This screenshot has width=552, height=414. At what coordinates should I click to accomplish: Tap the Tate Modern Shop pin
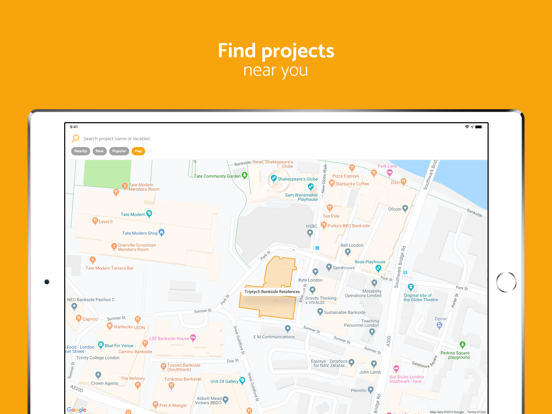[162, 232]
